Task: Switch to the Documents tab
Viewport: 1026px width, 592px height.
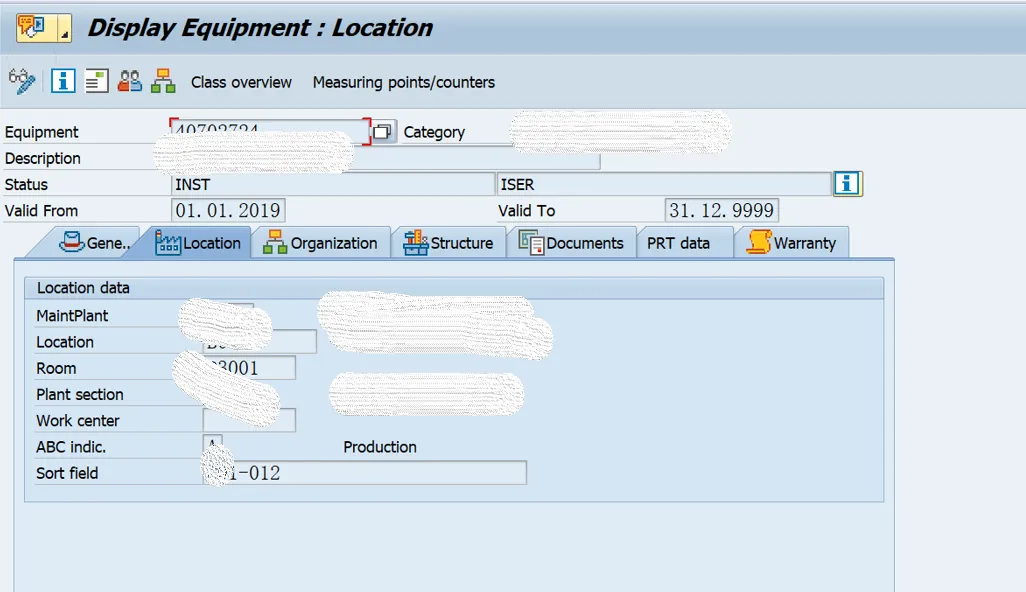Action: pos(571,243)
